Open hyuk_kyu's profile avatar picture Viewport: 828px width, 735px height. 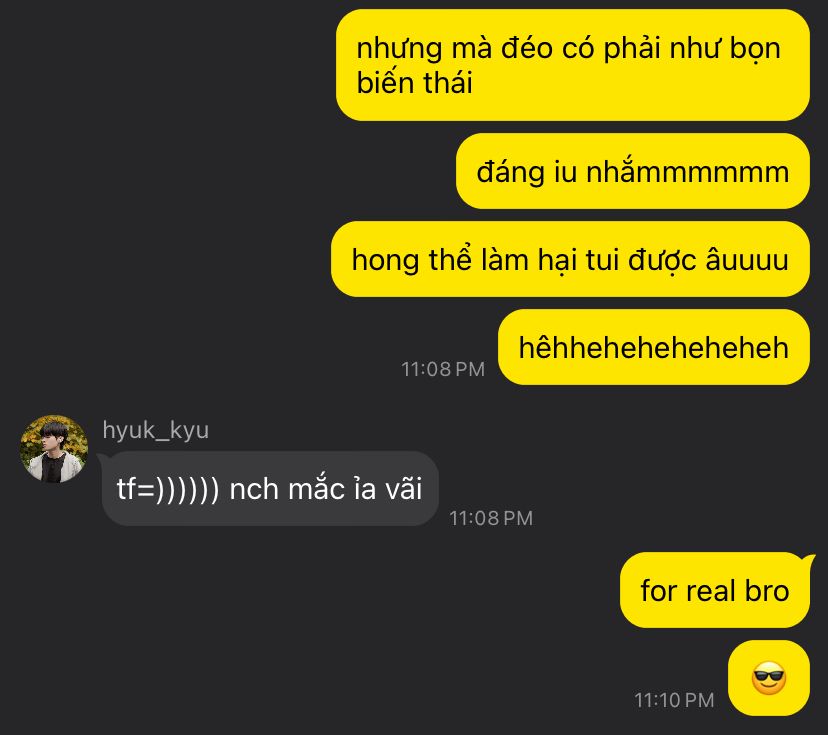[x=54, y=449]
